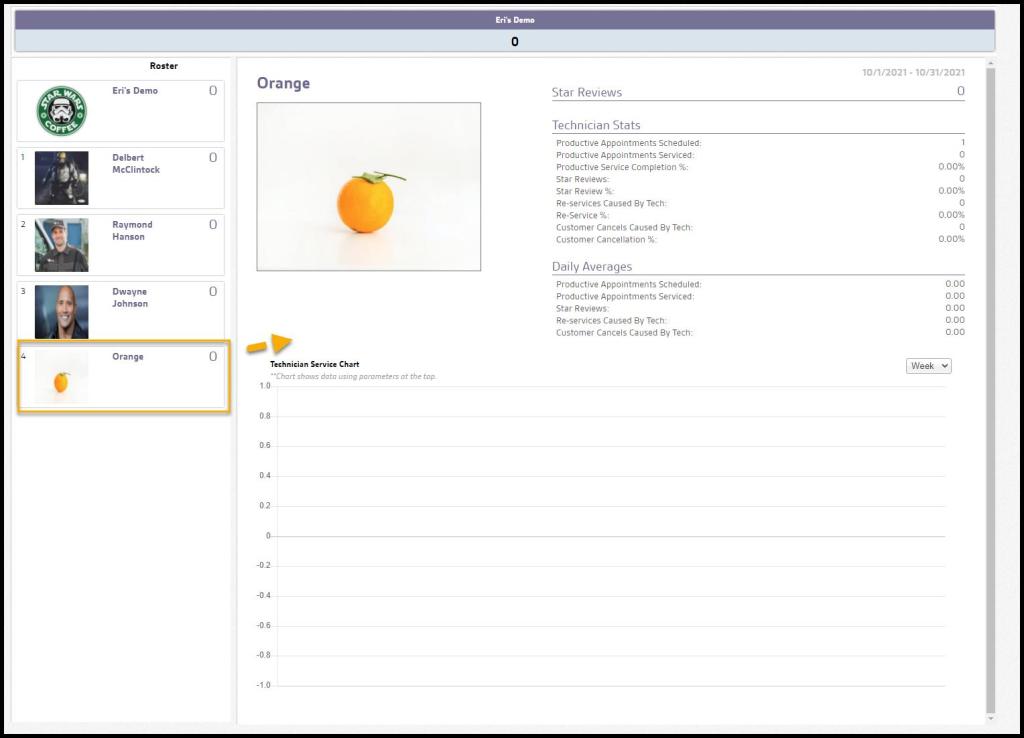Pick Raymond Hanson from the roster list
The width and height of the screenshot is (1024, 738).
[x=132, y=231]
